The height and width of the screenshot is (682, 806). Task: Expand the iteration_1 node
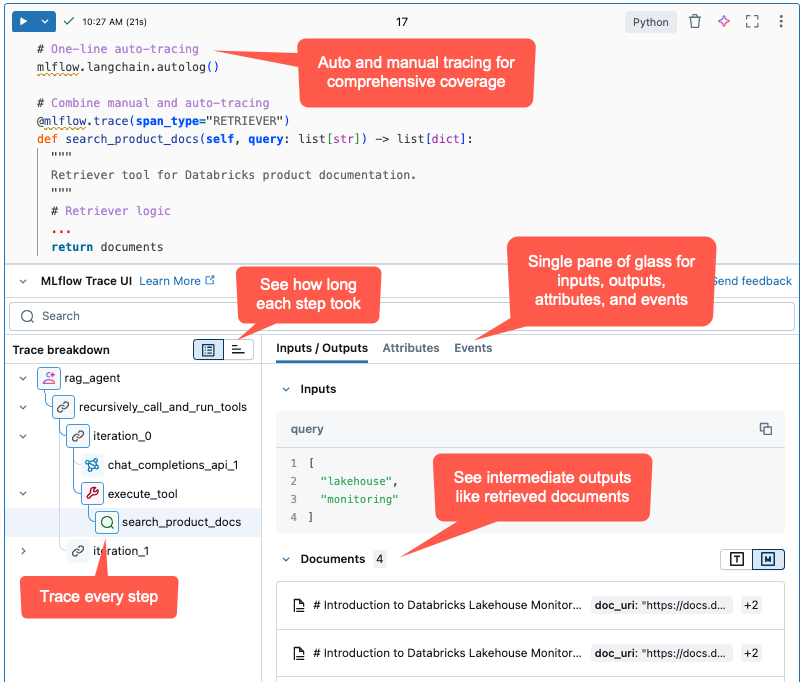[23, 551]
